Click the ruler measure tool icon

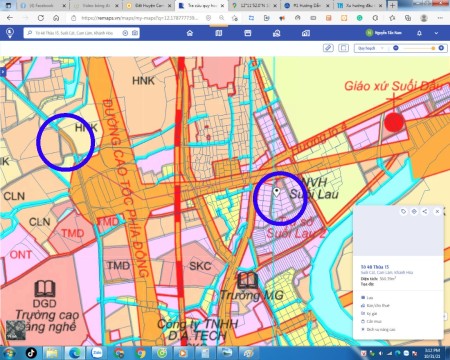tap(328, 48)
